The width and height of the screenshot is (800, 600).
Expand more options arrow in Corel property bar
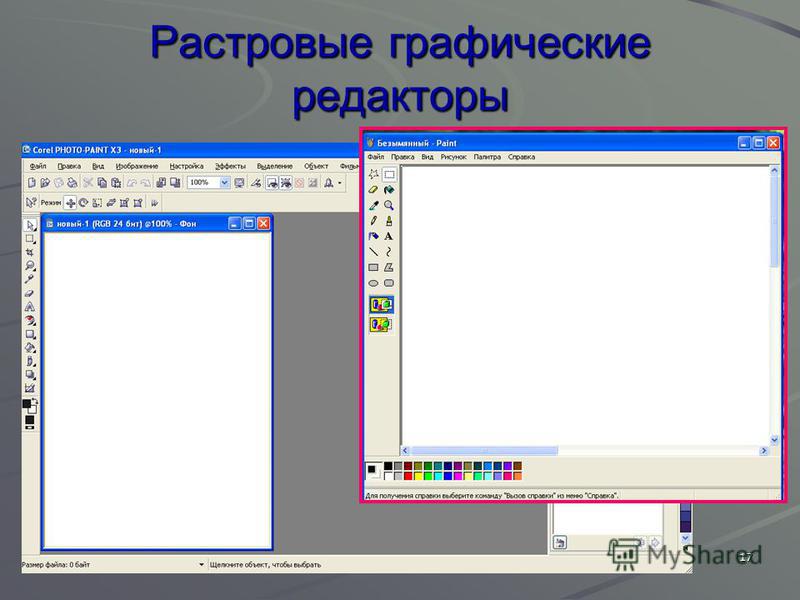click(155, 203)
